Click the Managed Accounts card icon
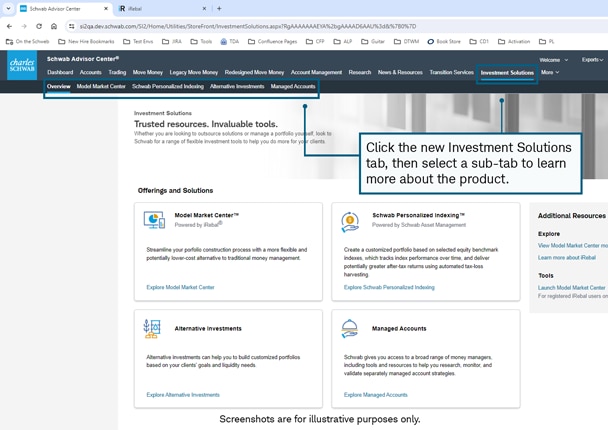Image resolution: width=608 pixels, height=430 pixels. point(349,329)
